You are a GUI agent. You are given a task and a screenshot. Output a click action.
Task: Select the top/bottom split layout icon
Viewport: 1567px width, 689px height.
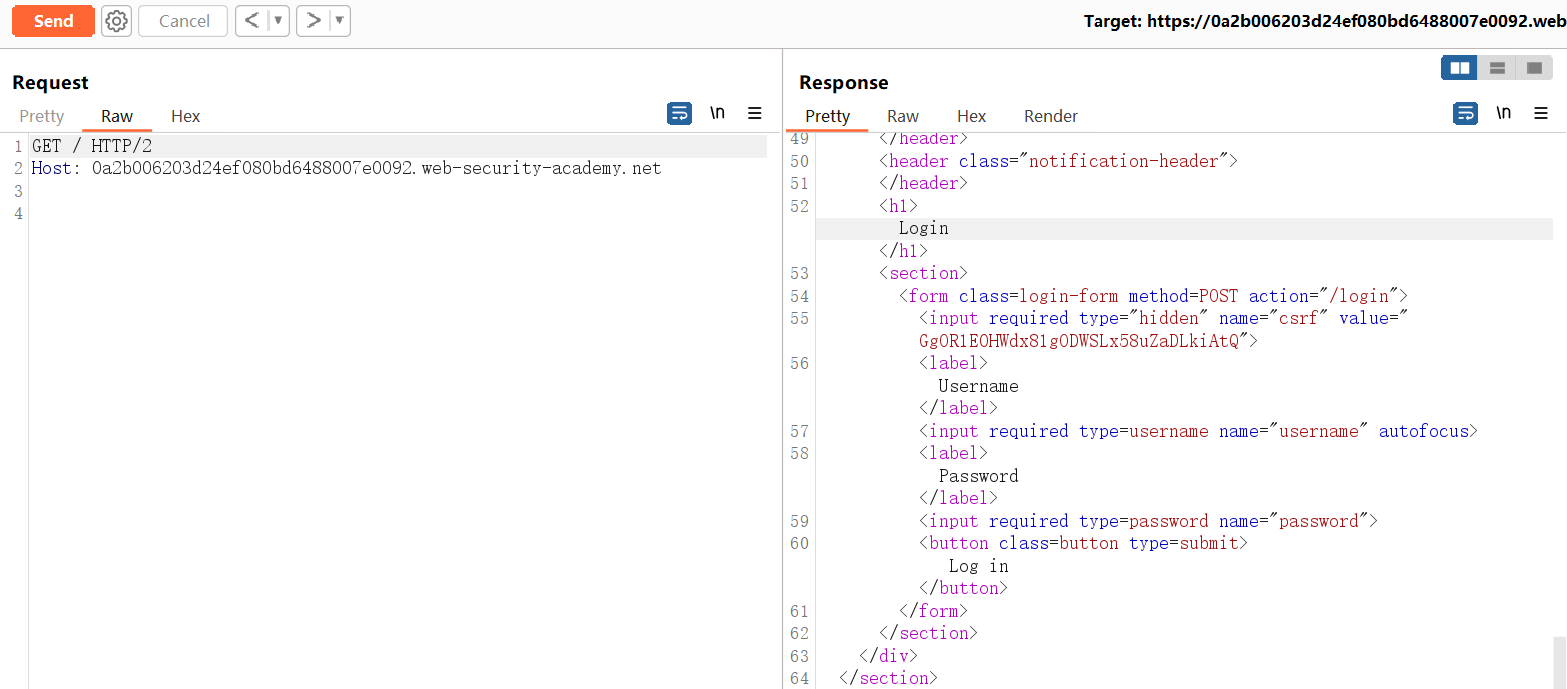click(x=1497, y=68)
